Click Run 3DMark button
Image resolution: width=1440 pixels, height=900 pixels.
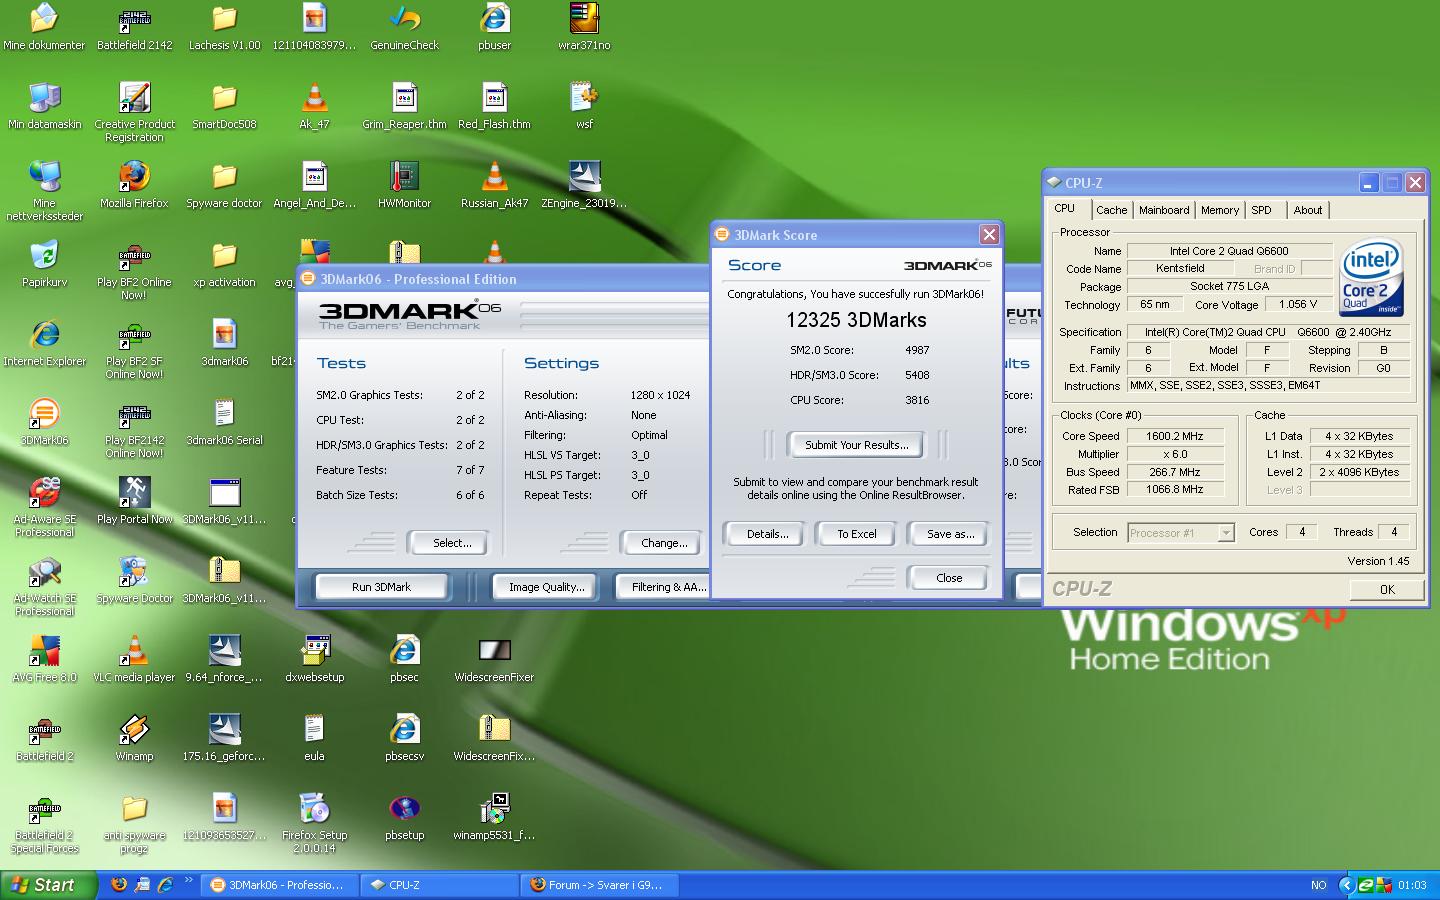point(381,587)
